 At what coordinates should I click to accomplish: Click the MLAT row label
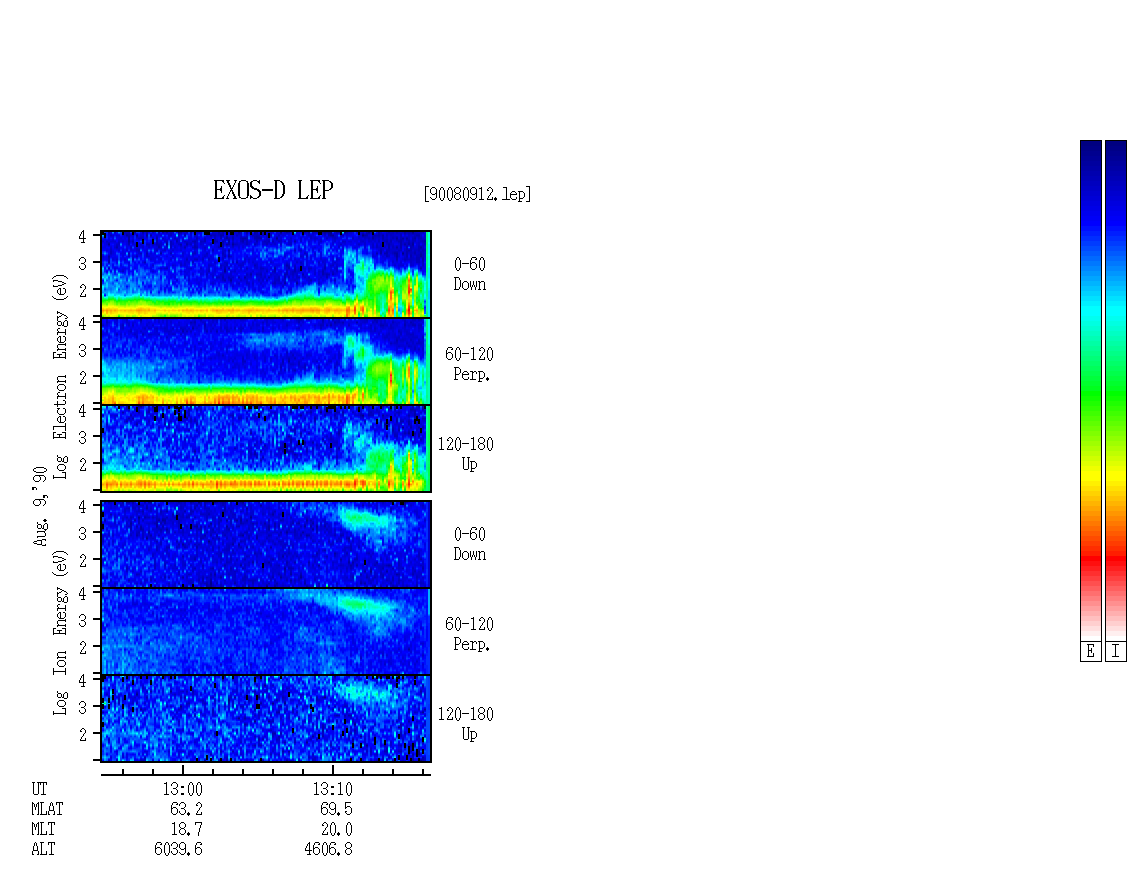[47, 809]
